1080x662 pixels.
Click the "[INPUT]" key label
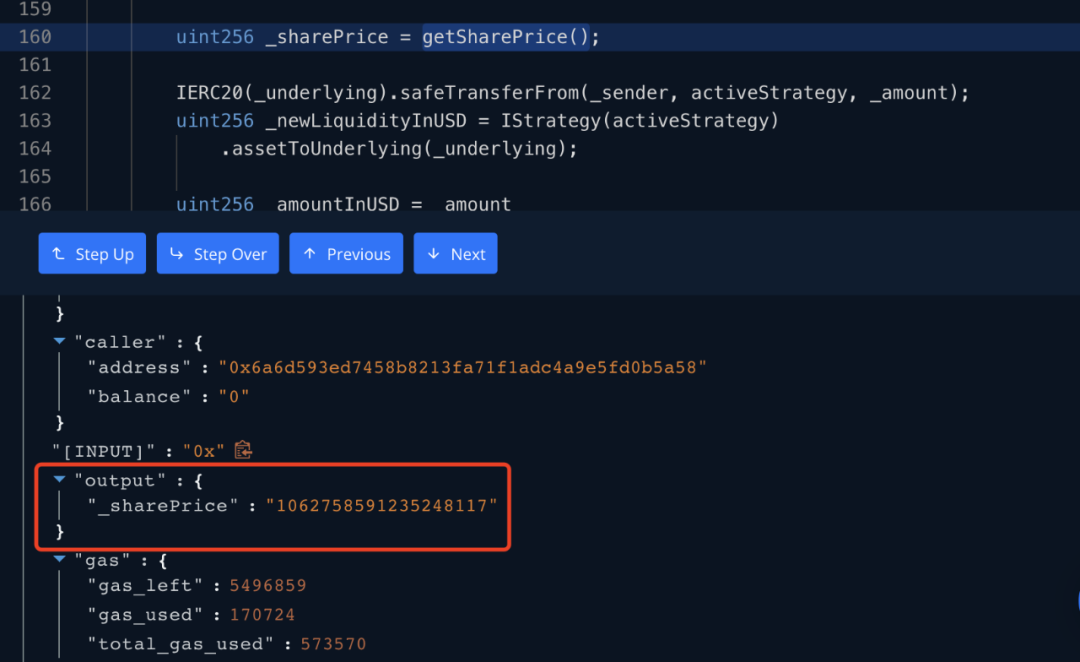click(x=109, y=452)
